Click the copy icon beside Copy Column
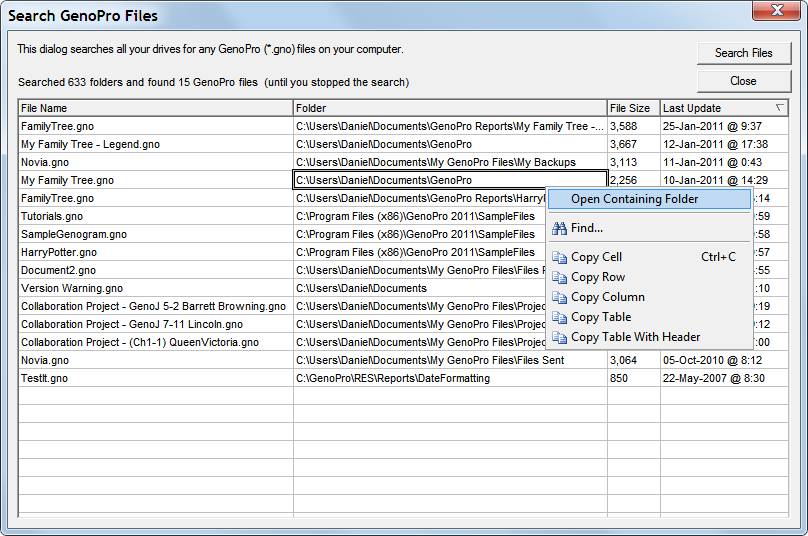This screenshot has height=536, width=808. [559, 297]
